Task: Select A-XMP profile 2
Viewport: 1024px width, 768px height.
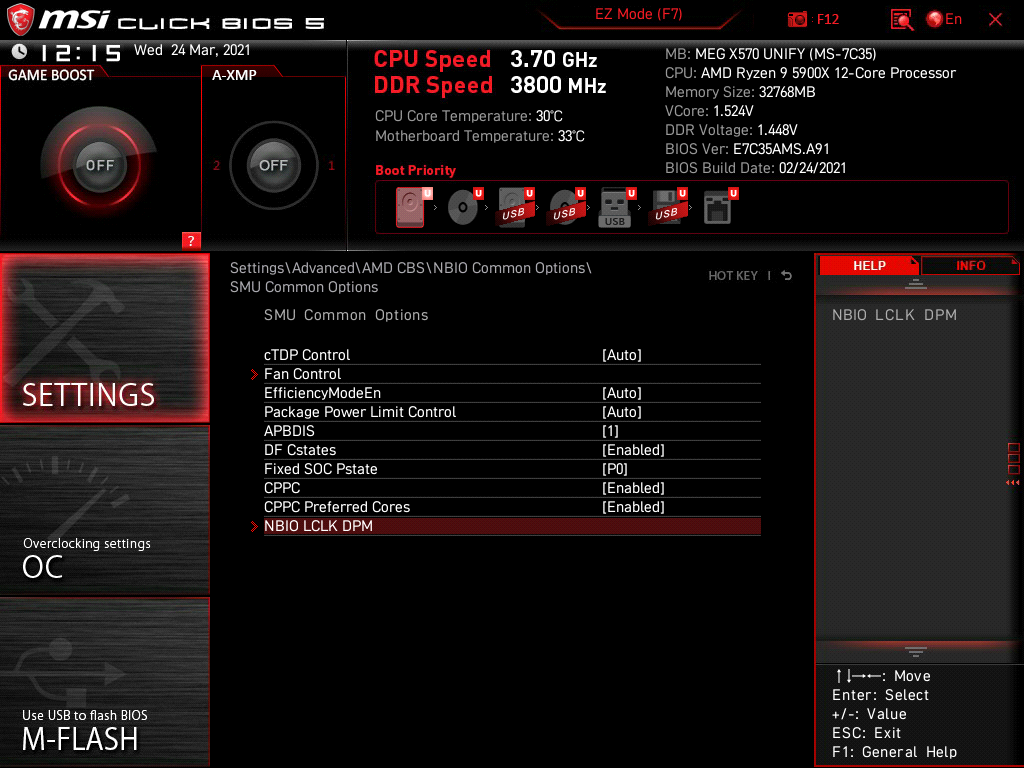Action: [x=217, y=165]
